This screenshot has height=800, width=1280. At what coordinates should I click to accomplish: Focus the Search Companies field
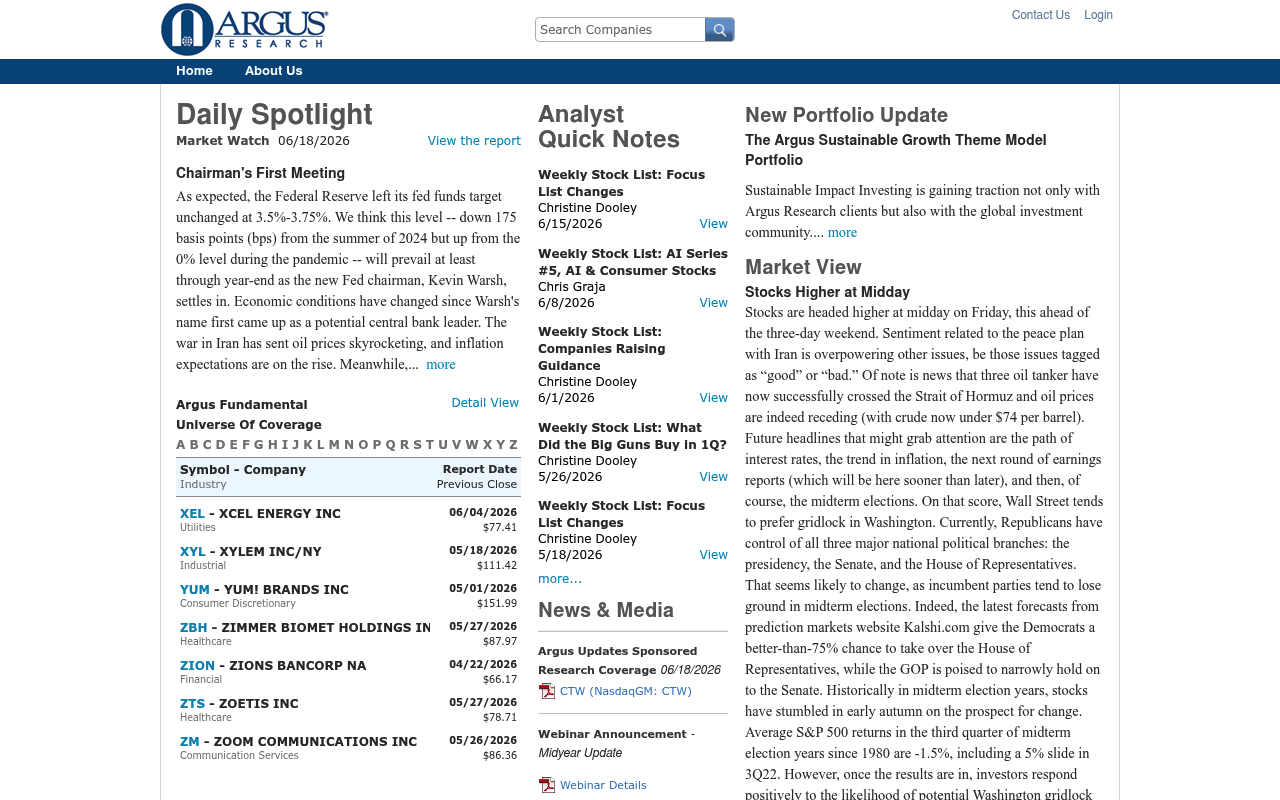coord(620,30)
